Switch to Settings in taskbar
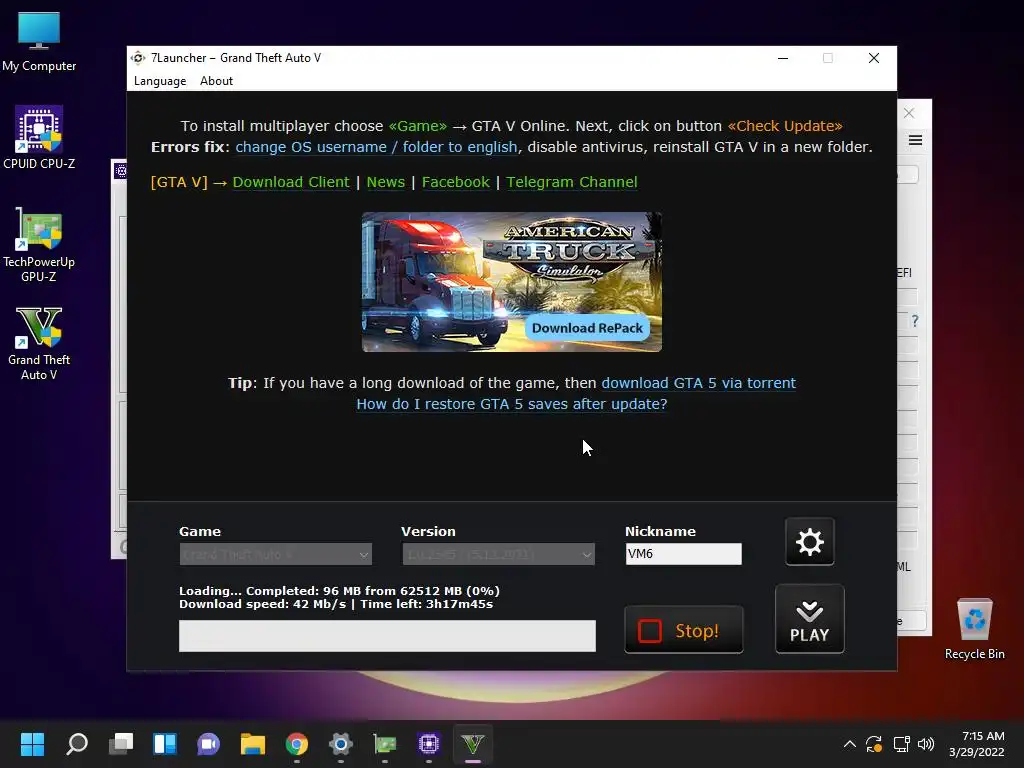 coord(340,744)
